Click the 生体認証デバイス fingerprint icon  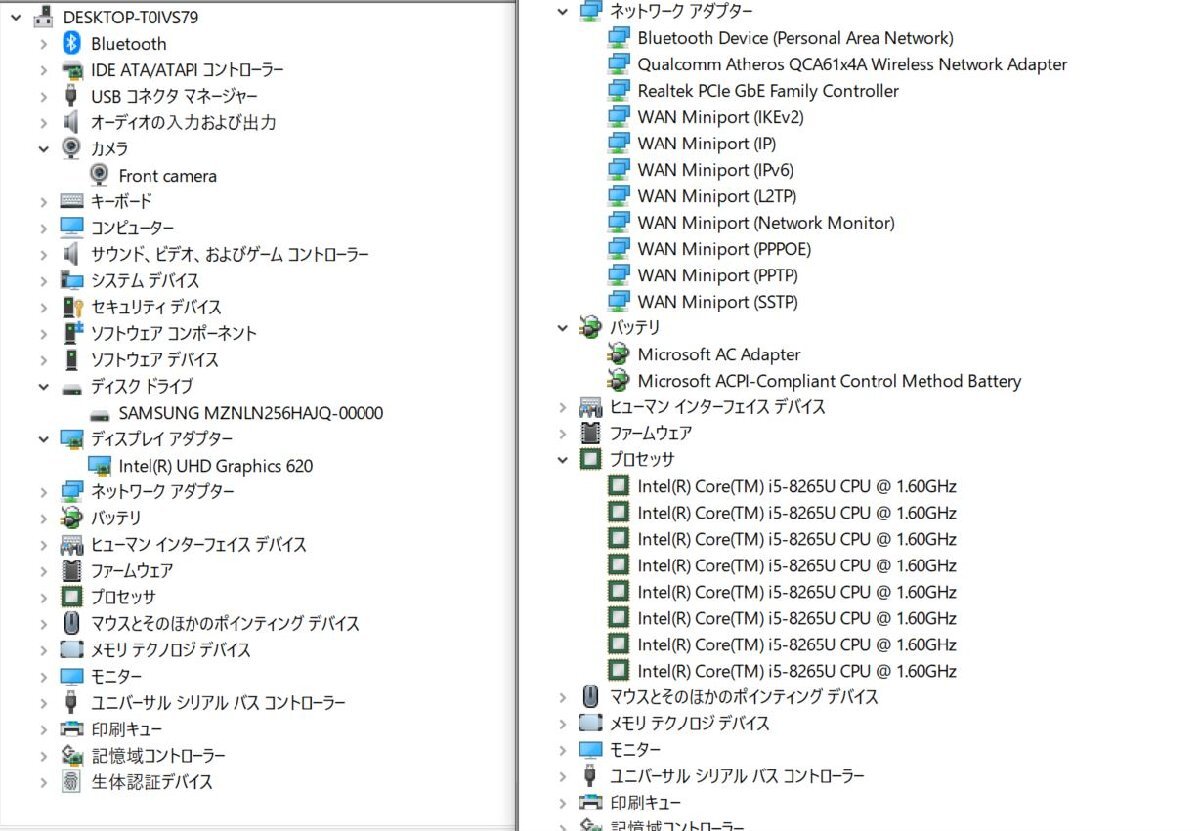coord(71,781)
